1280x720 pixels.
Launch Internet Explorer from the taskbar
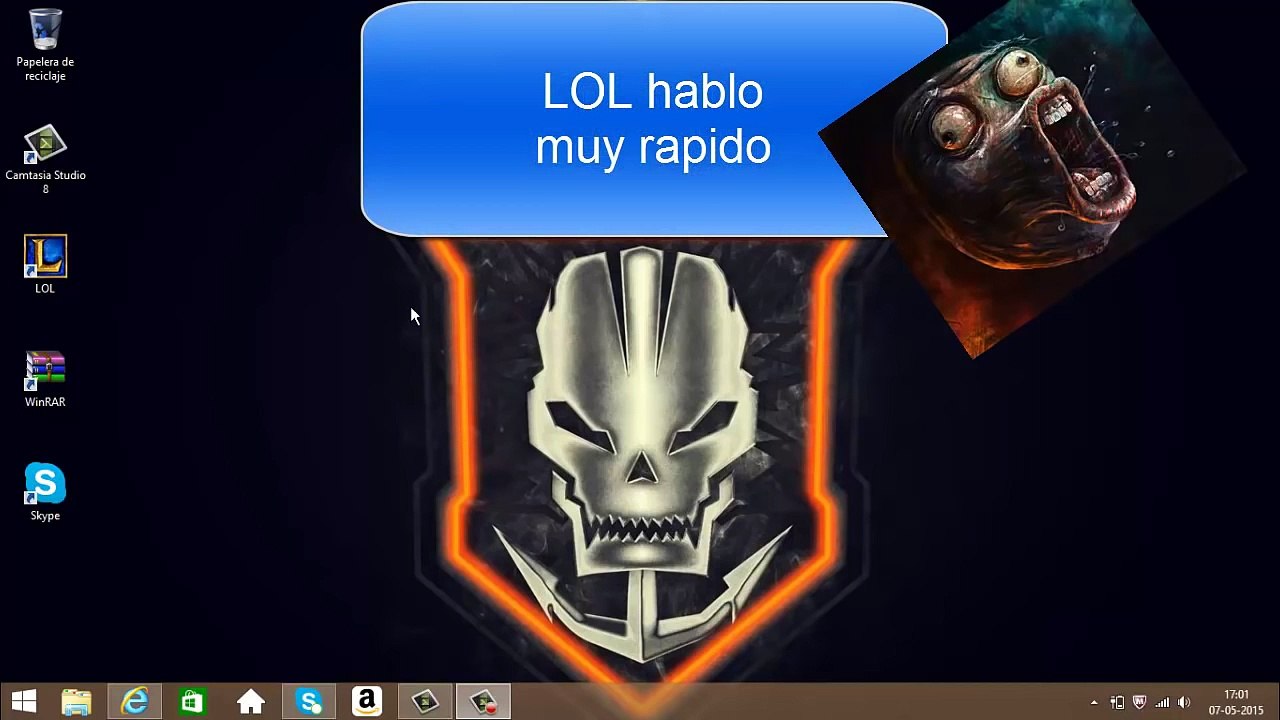tap(135, 702)
